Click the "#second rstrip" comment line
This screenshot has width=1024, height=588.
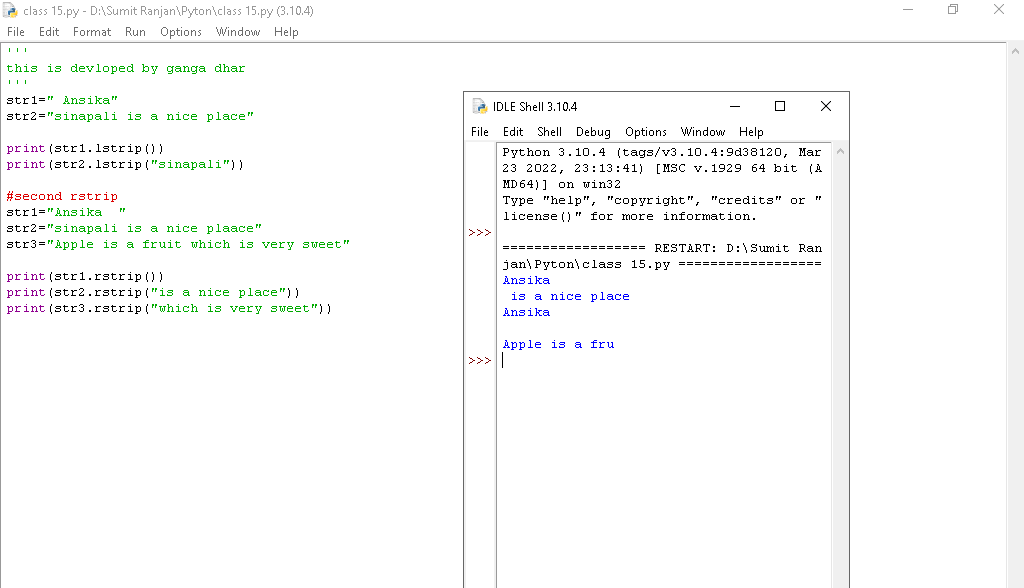(62, 197)
